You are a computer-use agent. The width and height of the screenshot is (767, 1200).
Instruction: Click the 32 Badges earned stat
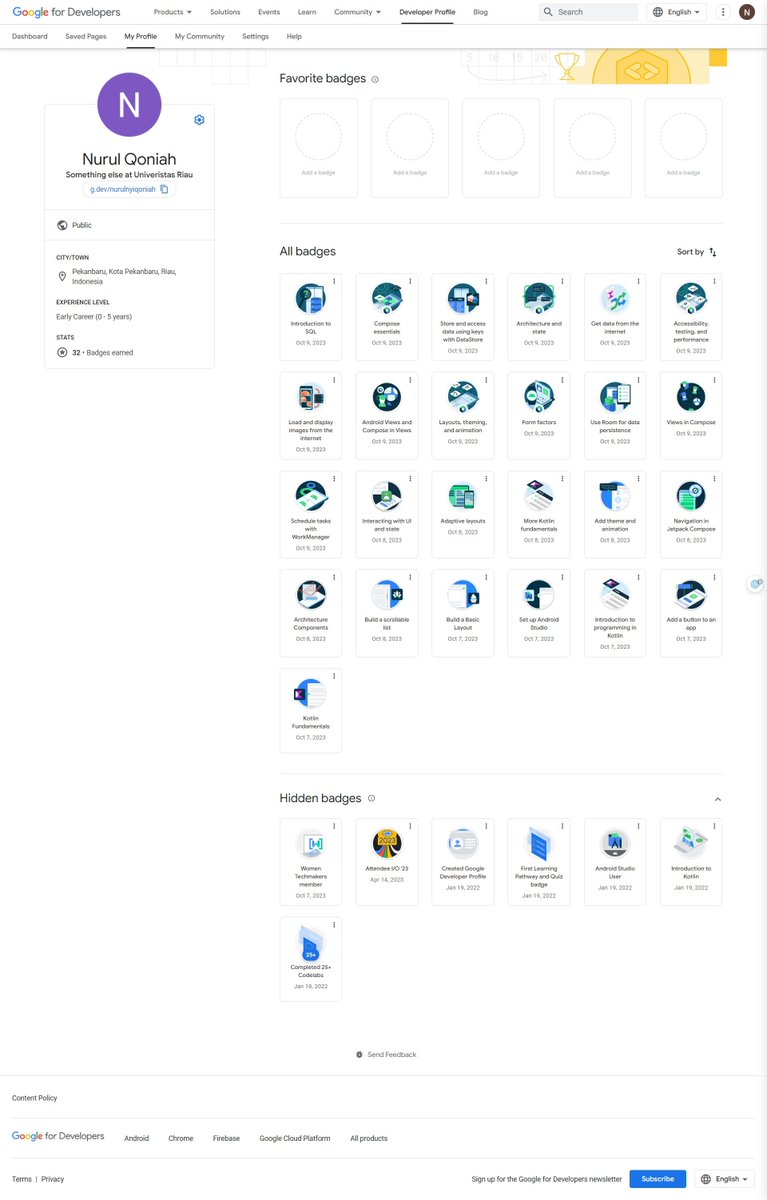(102, 352)
